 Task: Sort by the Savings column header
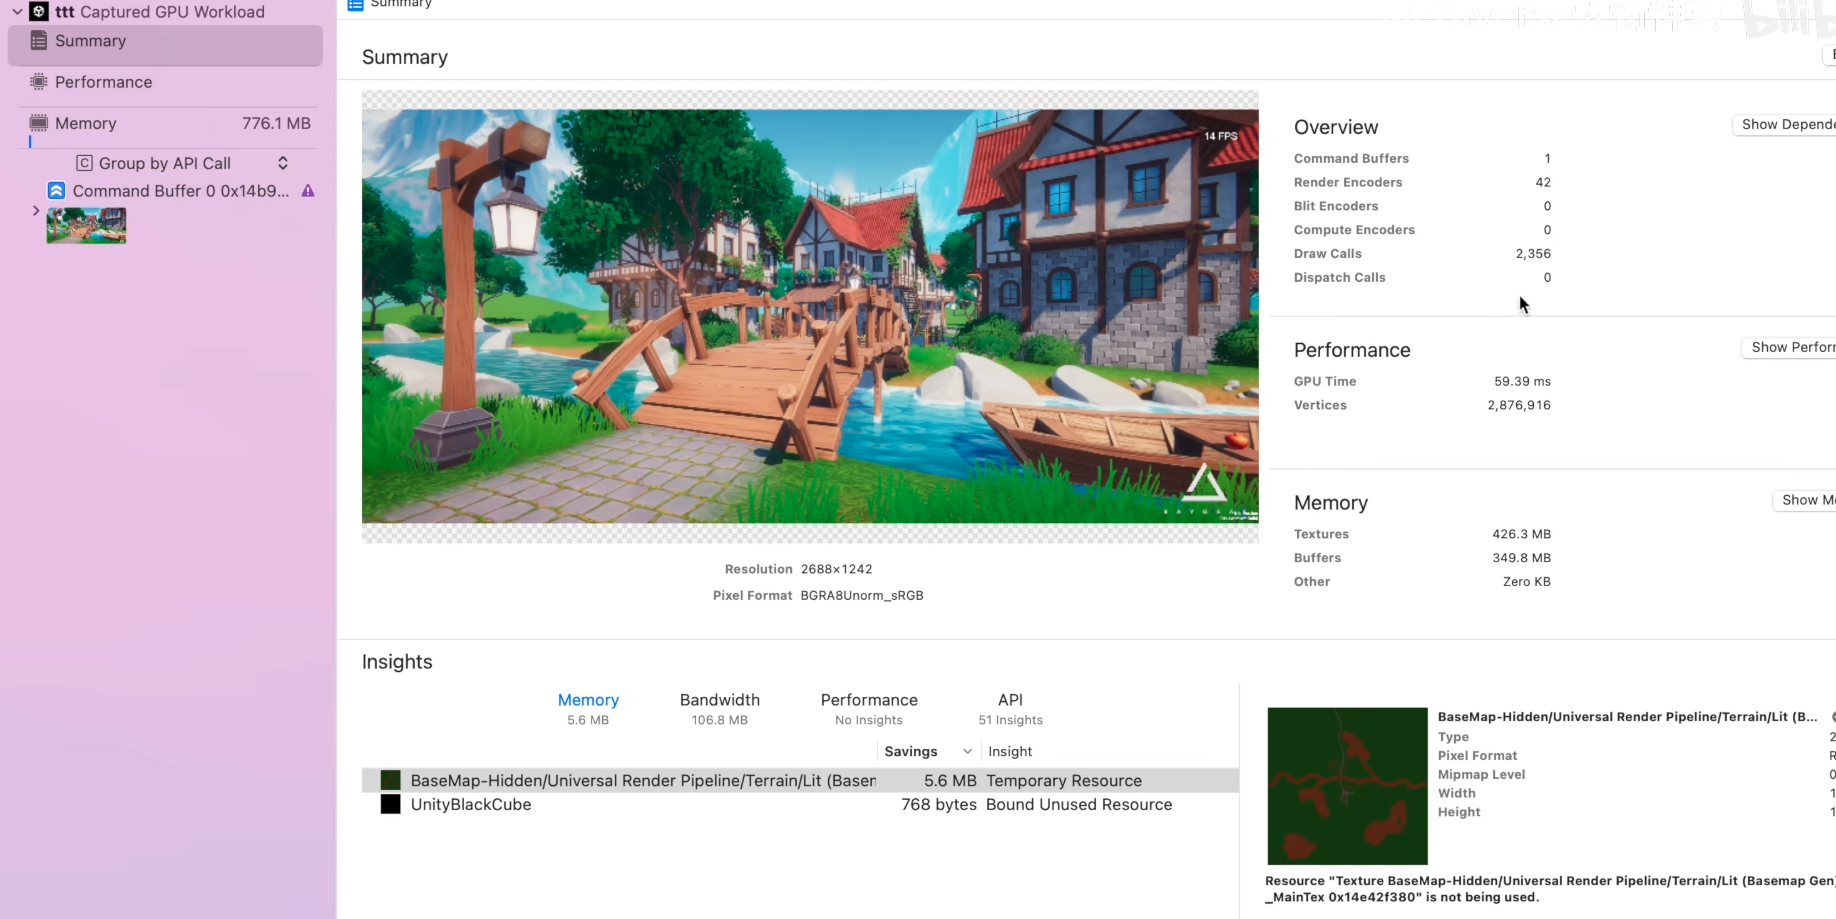click(x=927, y=752)
